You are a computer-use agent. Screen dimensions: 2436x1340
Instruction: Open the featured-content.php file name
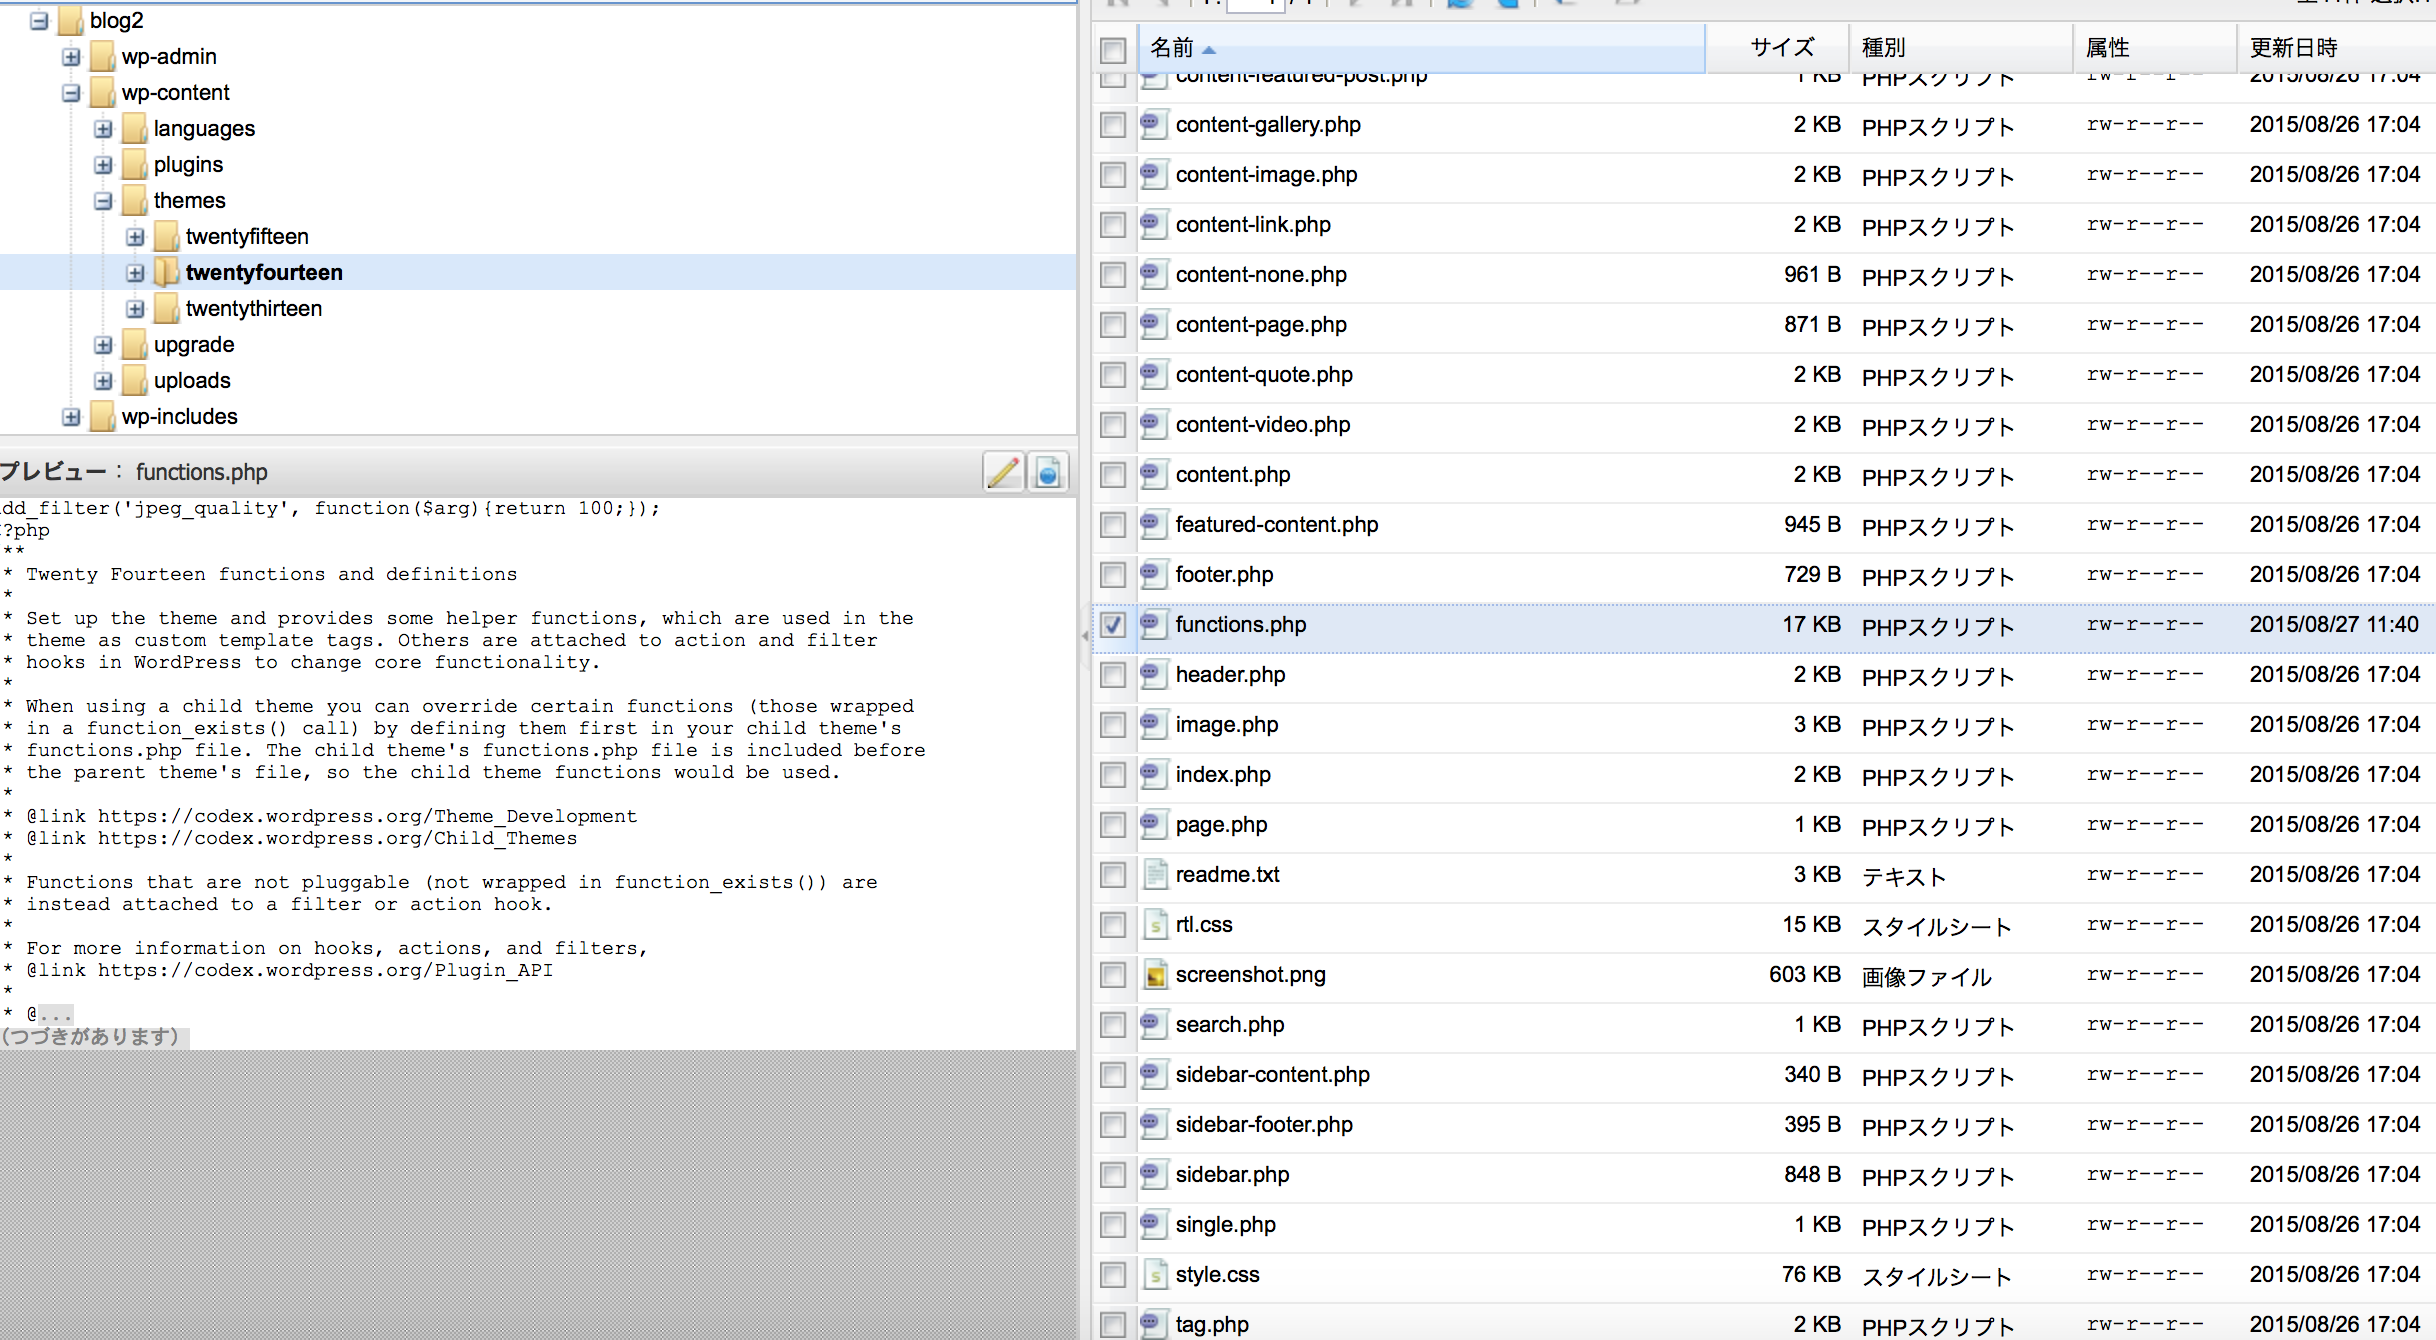1277,525
